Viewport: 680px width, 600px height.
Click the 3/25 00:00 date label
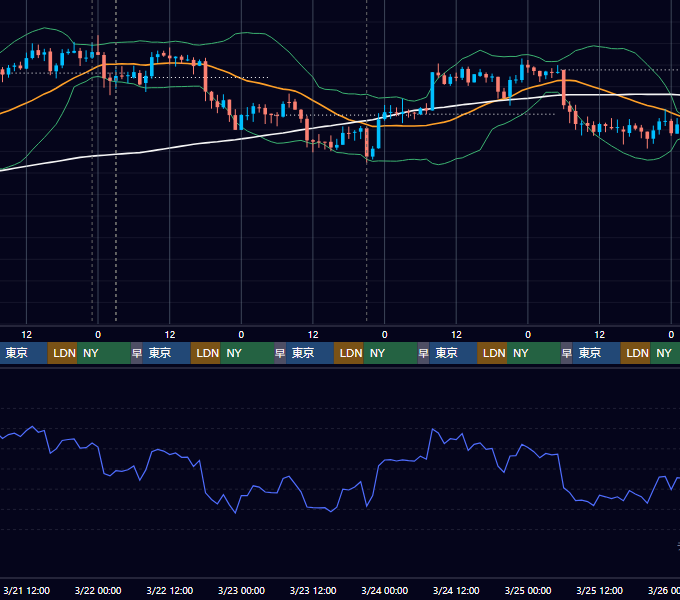pyautogui.click(x=528, y=590)
